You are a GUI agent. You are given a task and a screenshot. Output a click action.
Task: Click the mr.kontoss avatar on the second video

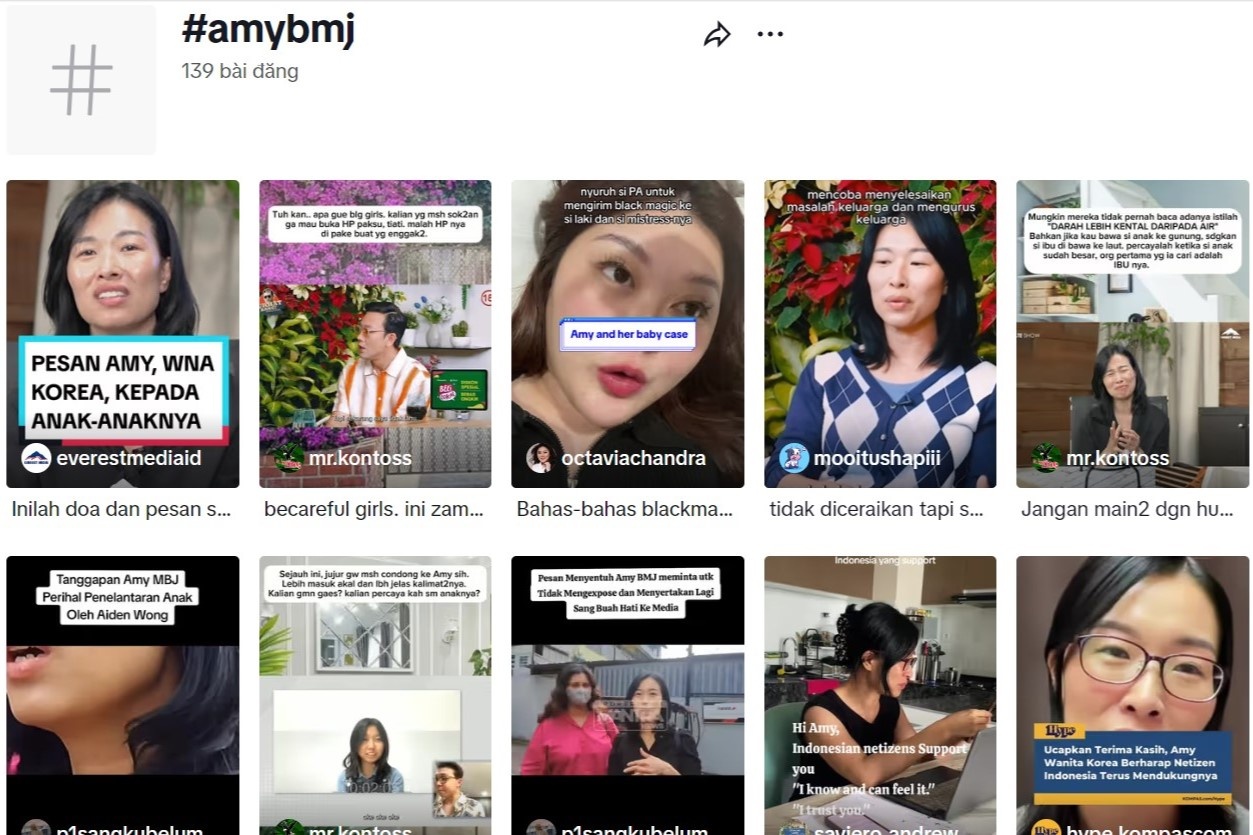point(286,458)
